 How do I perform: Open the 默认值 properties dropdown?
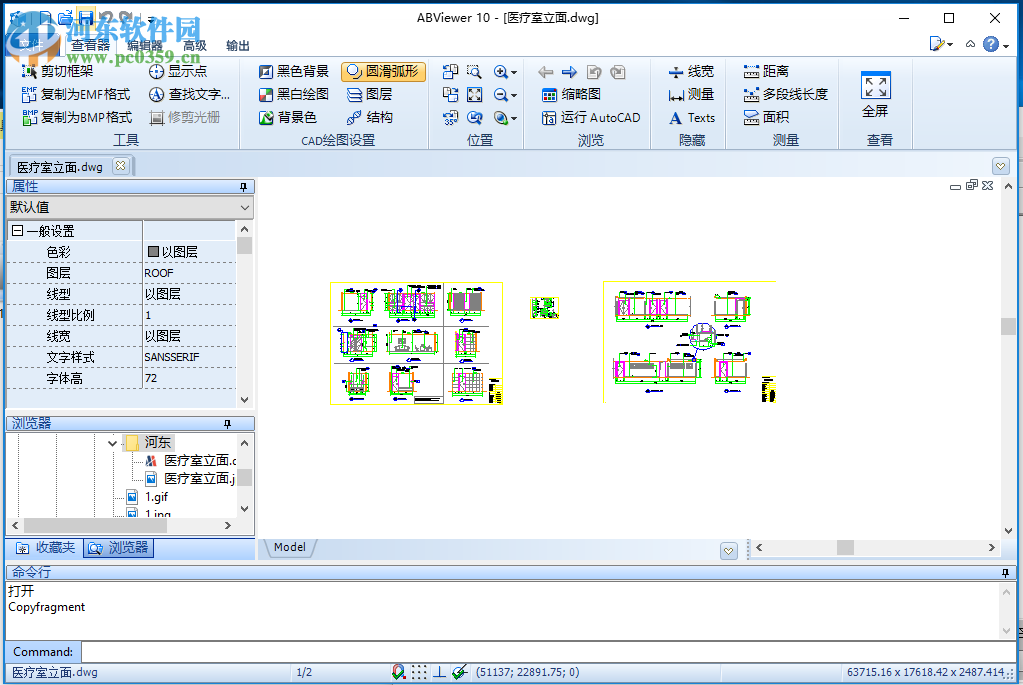click(130, 207)
